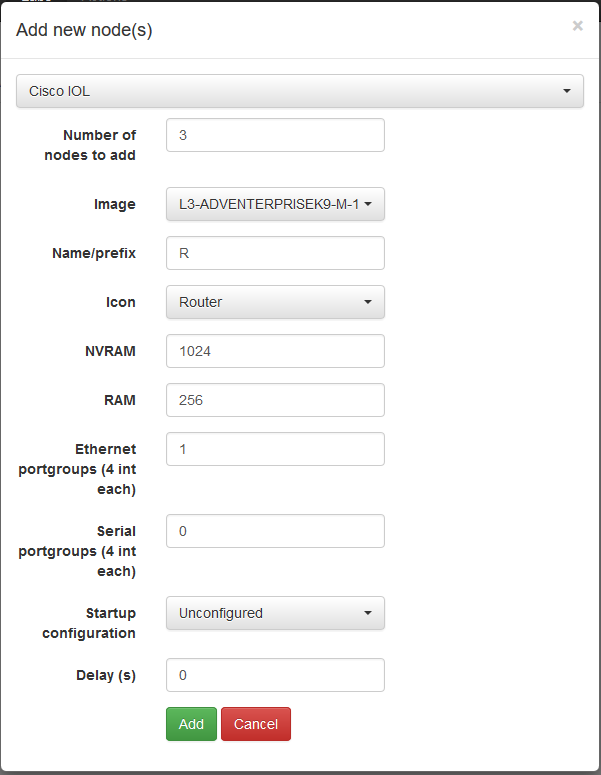Image resolution: width=601 pixels, height=775 pixels.
Task: Click the red Cancel button
Action: (256, 724)
